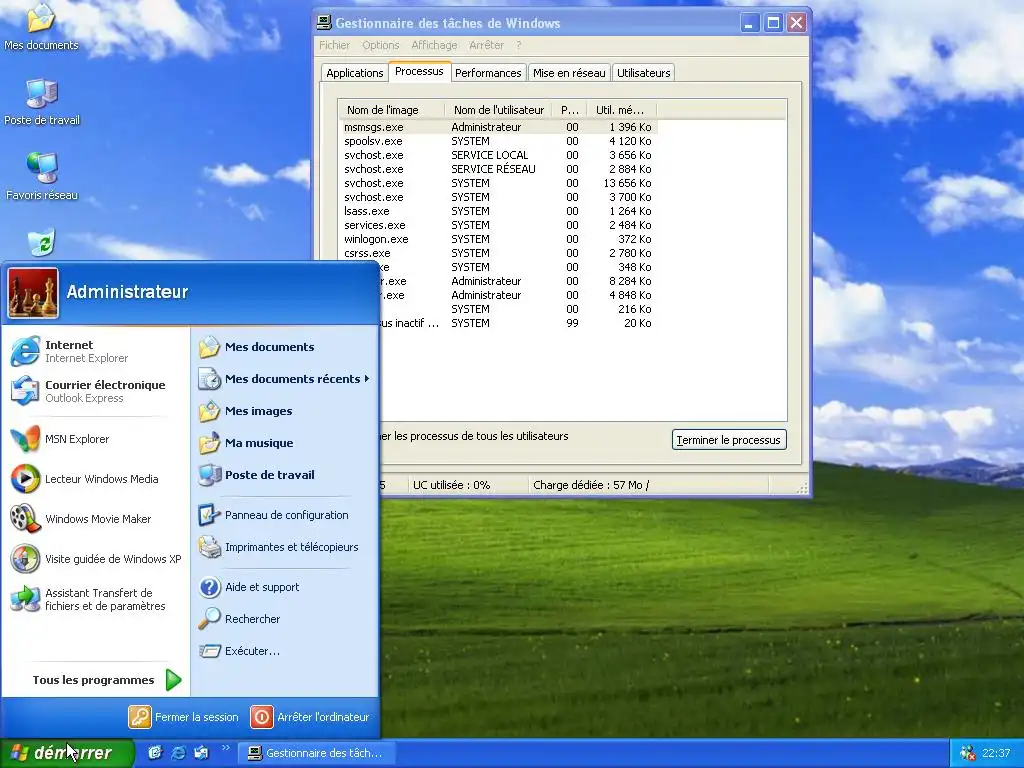The image size is (1024, 768).
Task: Select svchost.exe row using 13 656 Ko
Action: (x=500, y=183)
